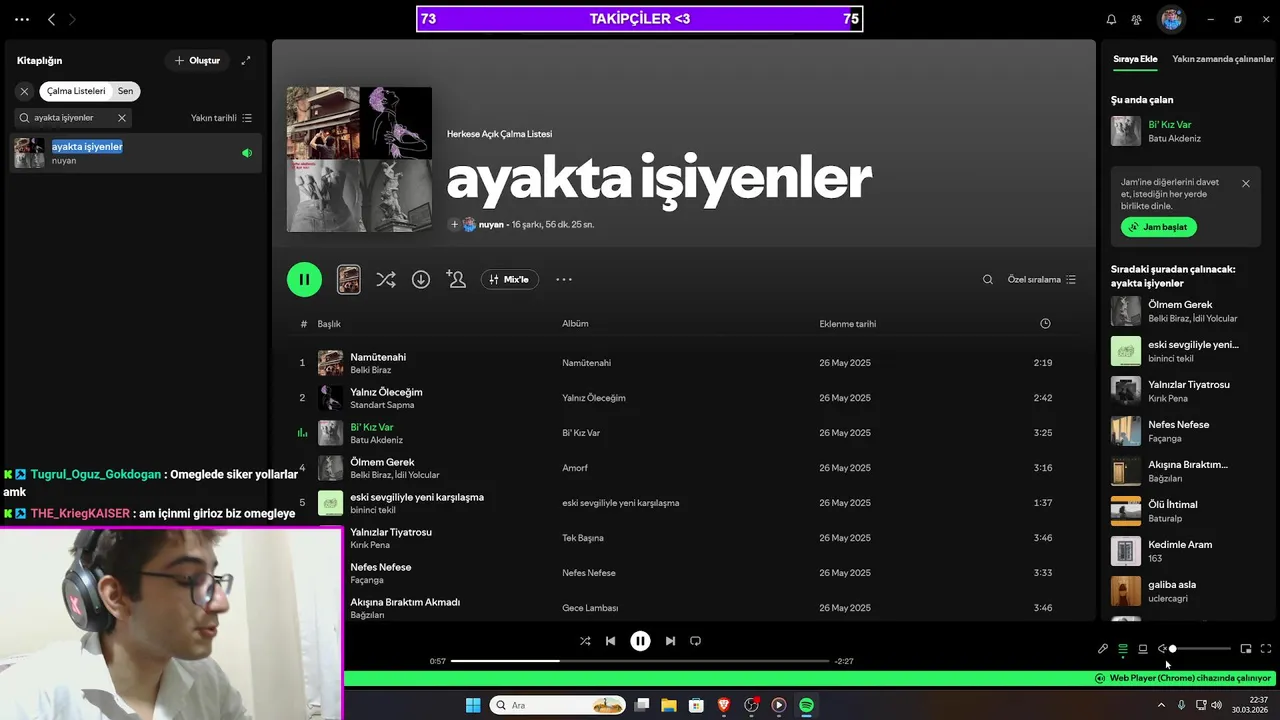Toggle the Çalma Listeleri filter chip

coord(76,91)
